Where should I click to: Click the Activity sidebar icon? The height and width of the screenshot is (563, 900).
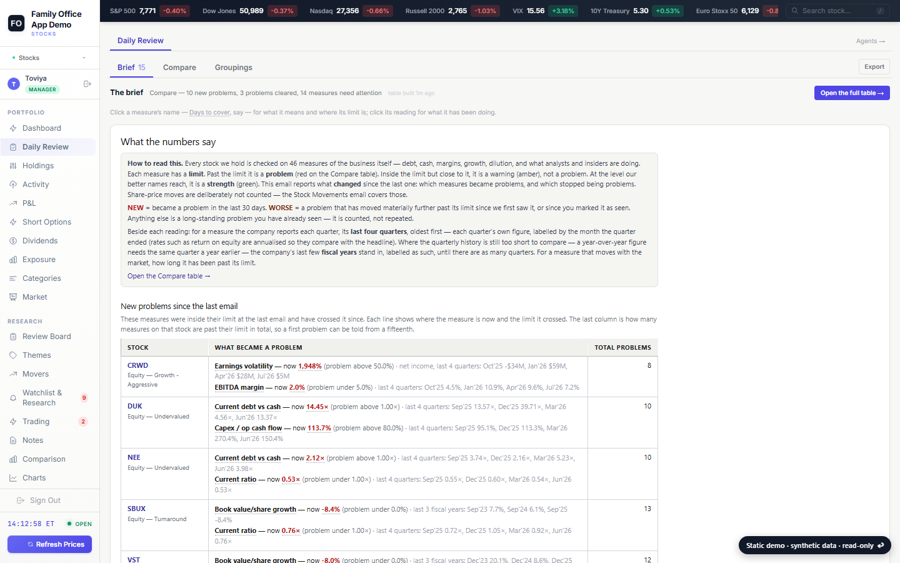pos(13,184)
